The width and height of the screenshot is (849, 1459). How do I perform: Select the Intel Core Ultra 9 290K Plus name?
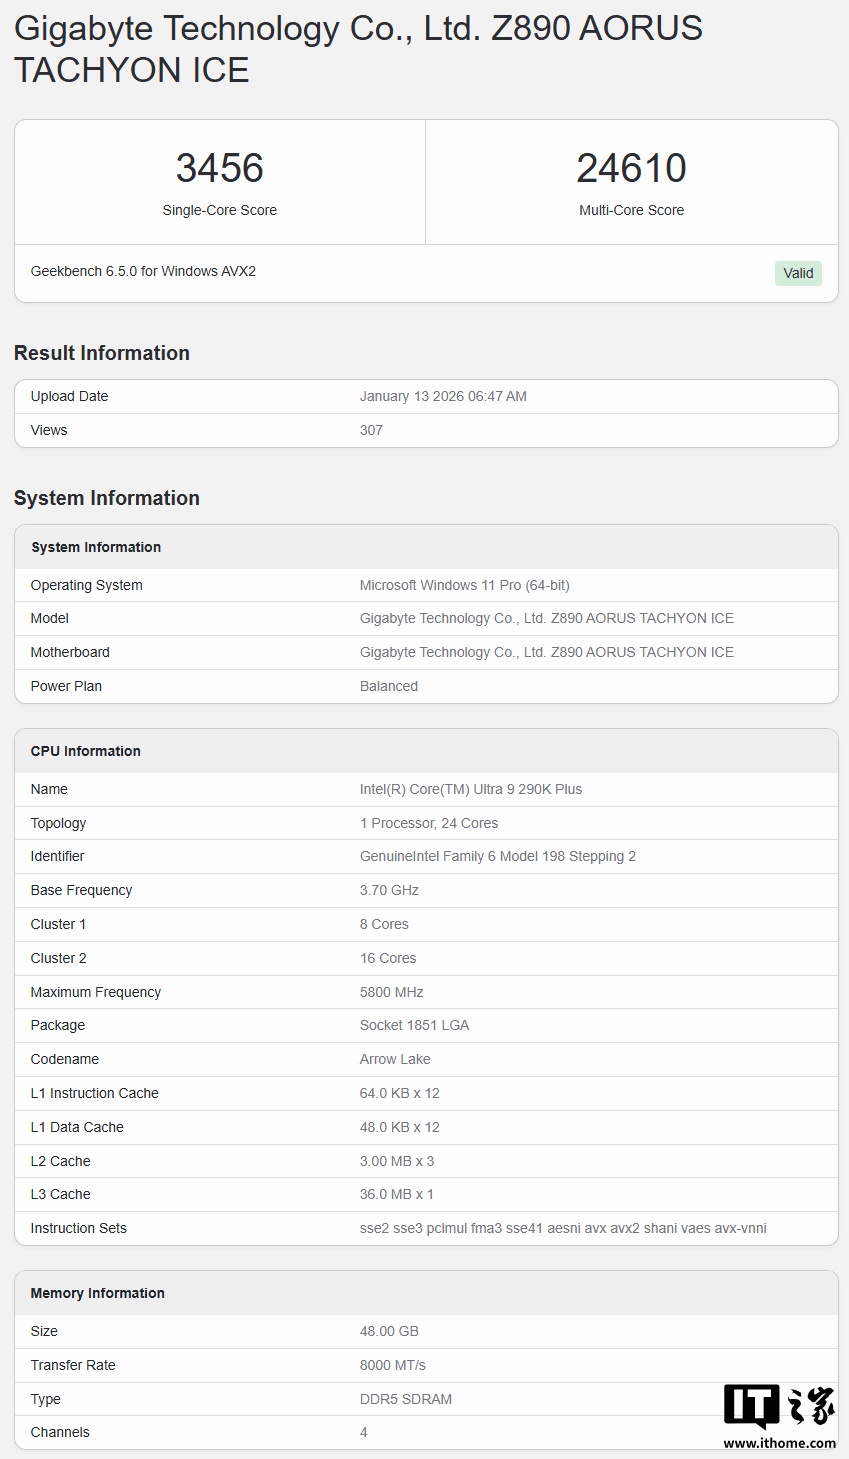pos(470,789)
